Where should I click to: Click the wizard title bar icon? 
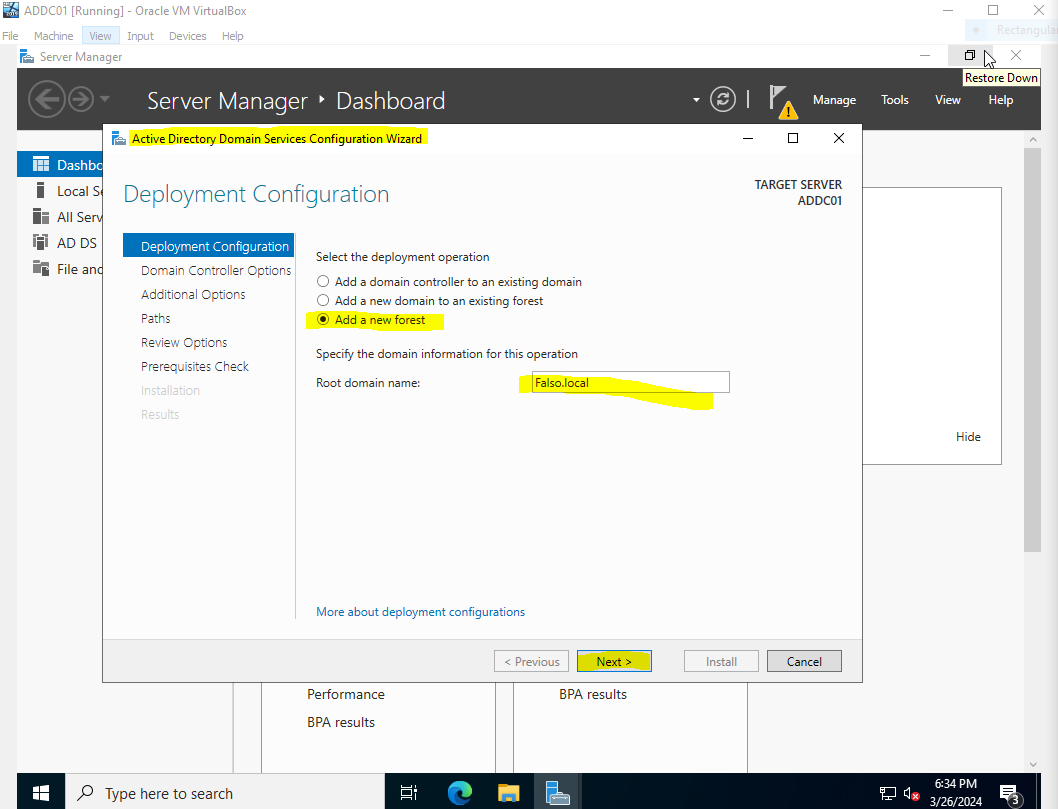click(x=119, y=138)
